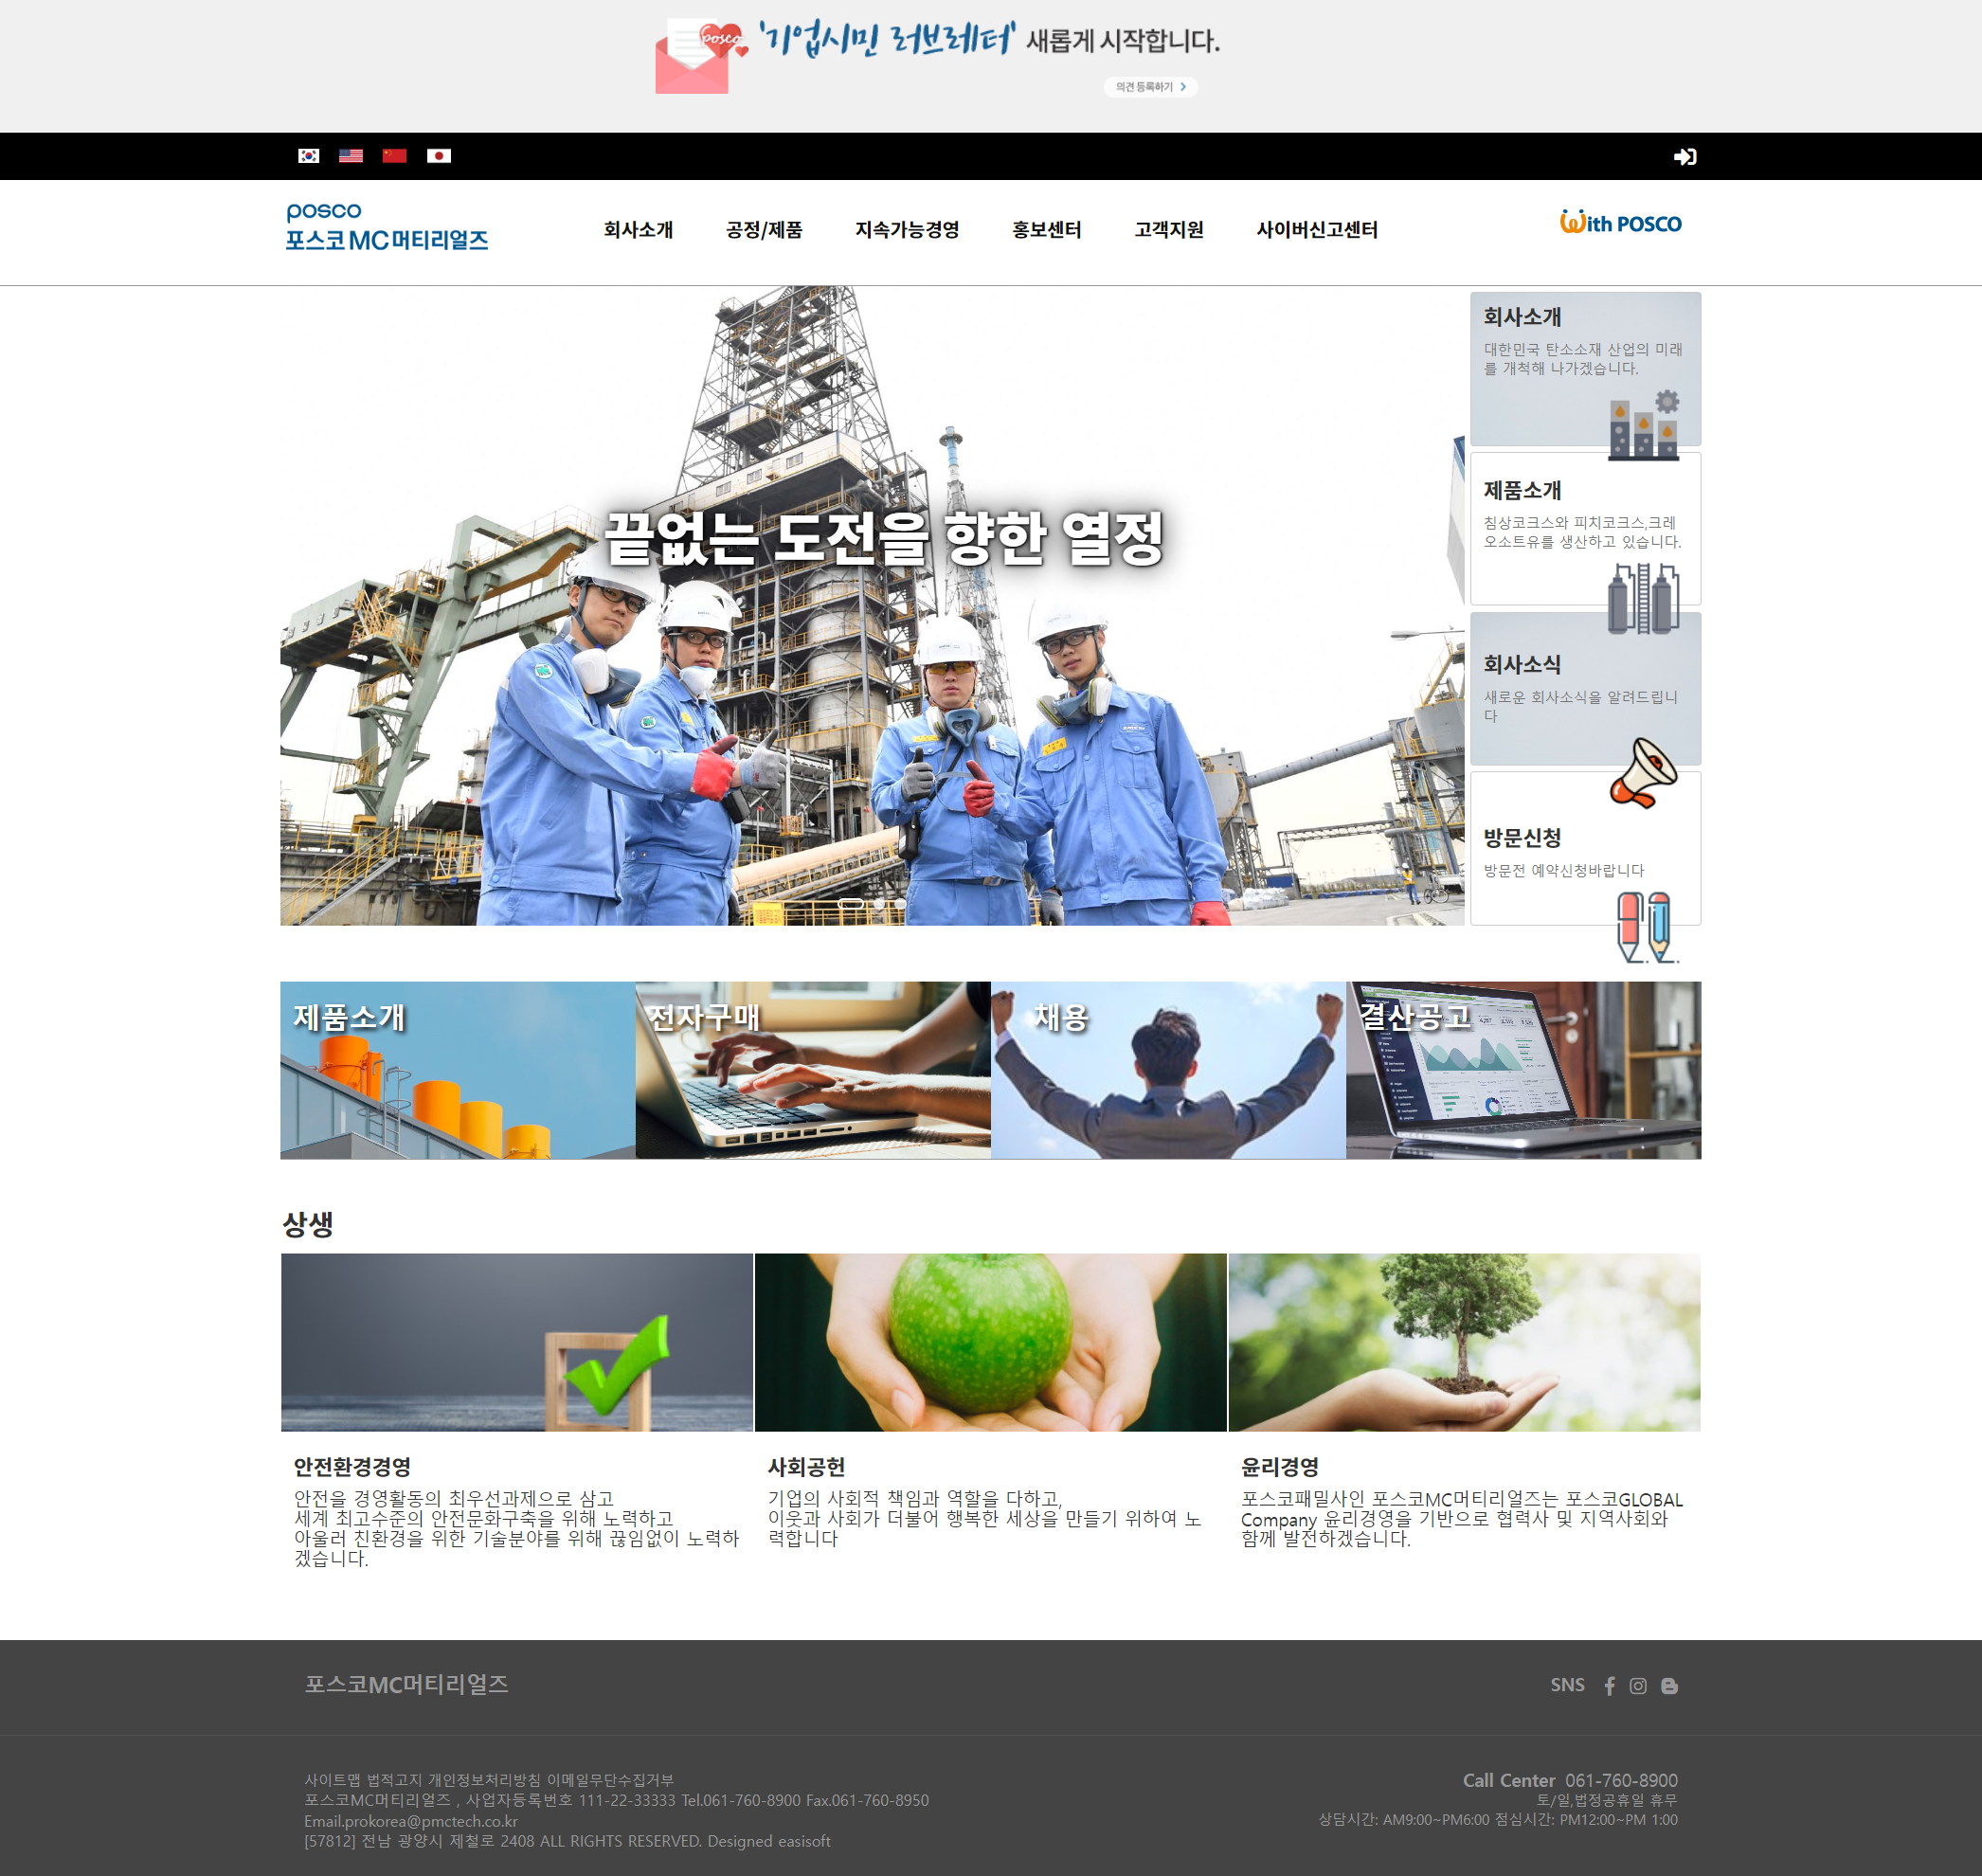Viewport: 1982px width, 1876px height.
Task: Click the SNS label in footer
Action: (x=1567, y=1685)
